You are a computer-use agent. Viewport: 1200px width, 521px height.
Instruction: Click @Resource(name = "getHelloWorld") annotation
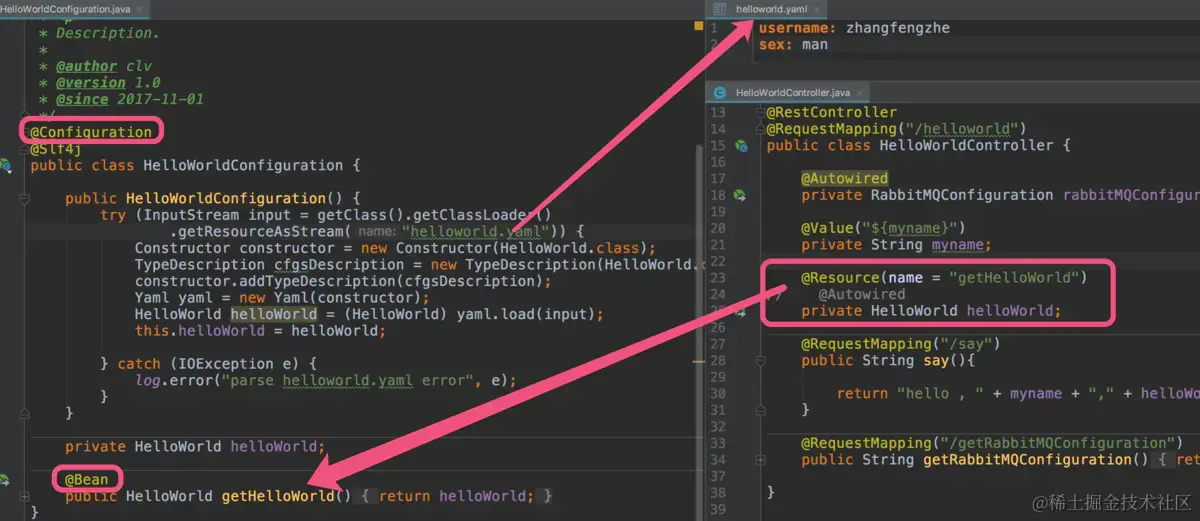(x=943, y=277)
